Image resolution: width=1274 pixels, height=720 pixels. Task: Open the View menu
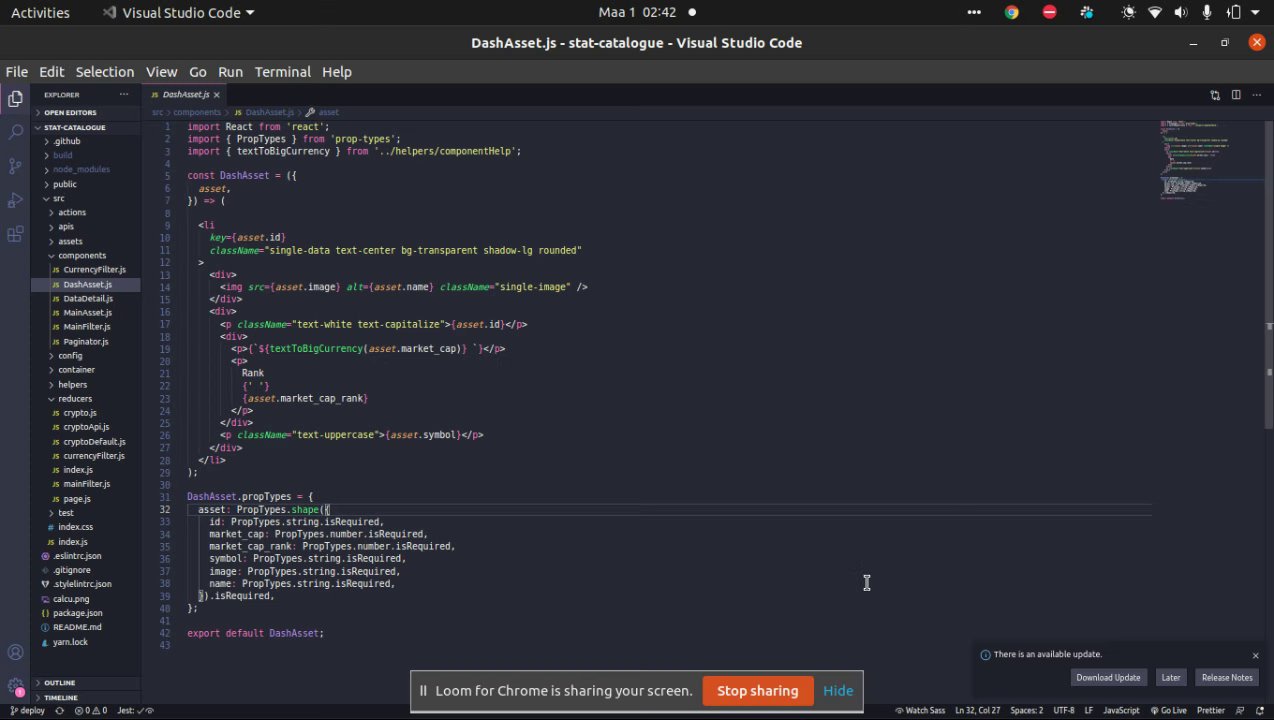coord(161,72)
